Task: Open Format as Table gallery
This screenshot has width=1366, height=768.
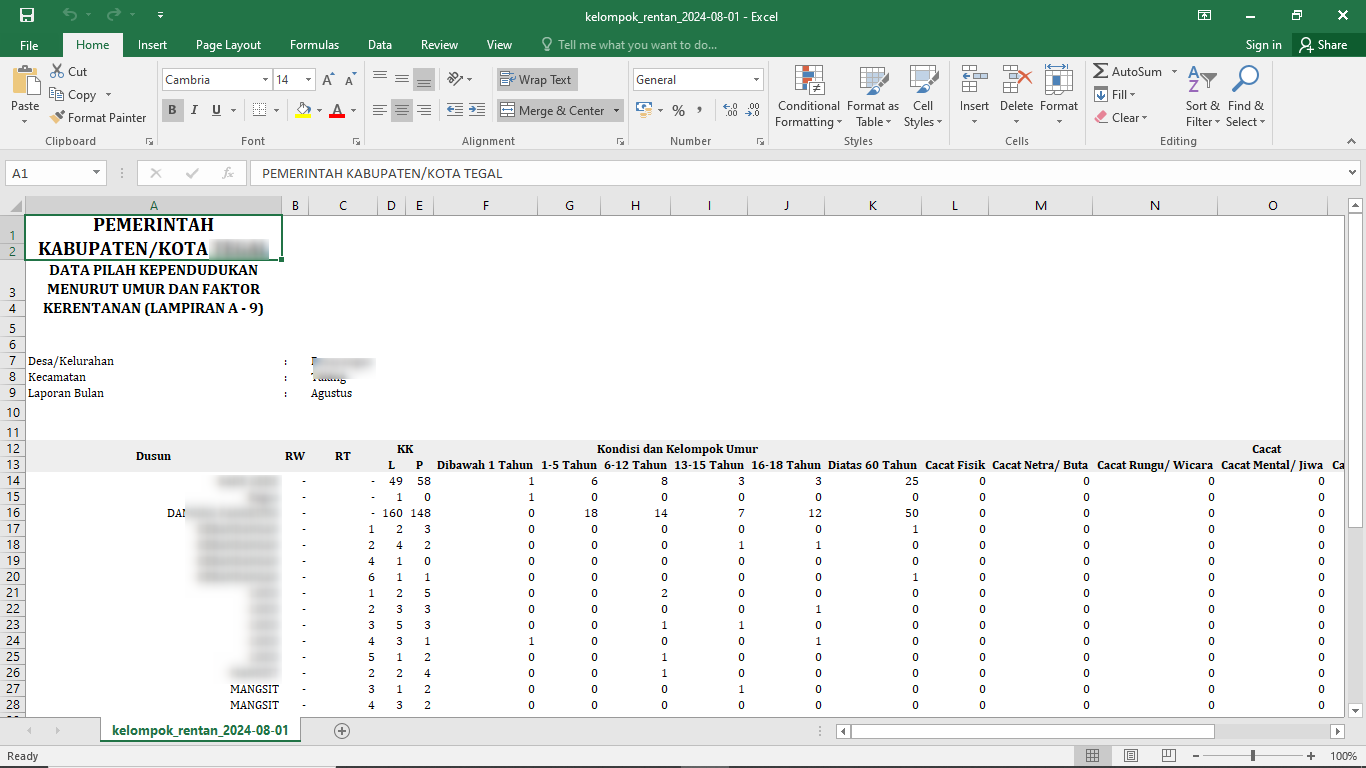Action: (873, 97)
